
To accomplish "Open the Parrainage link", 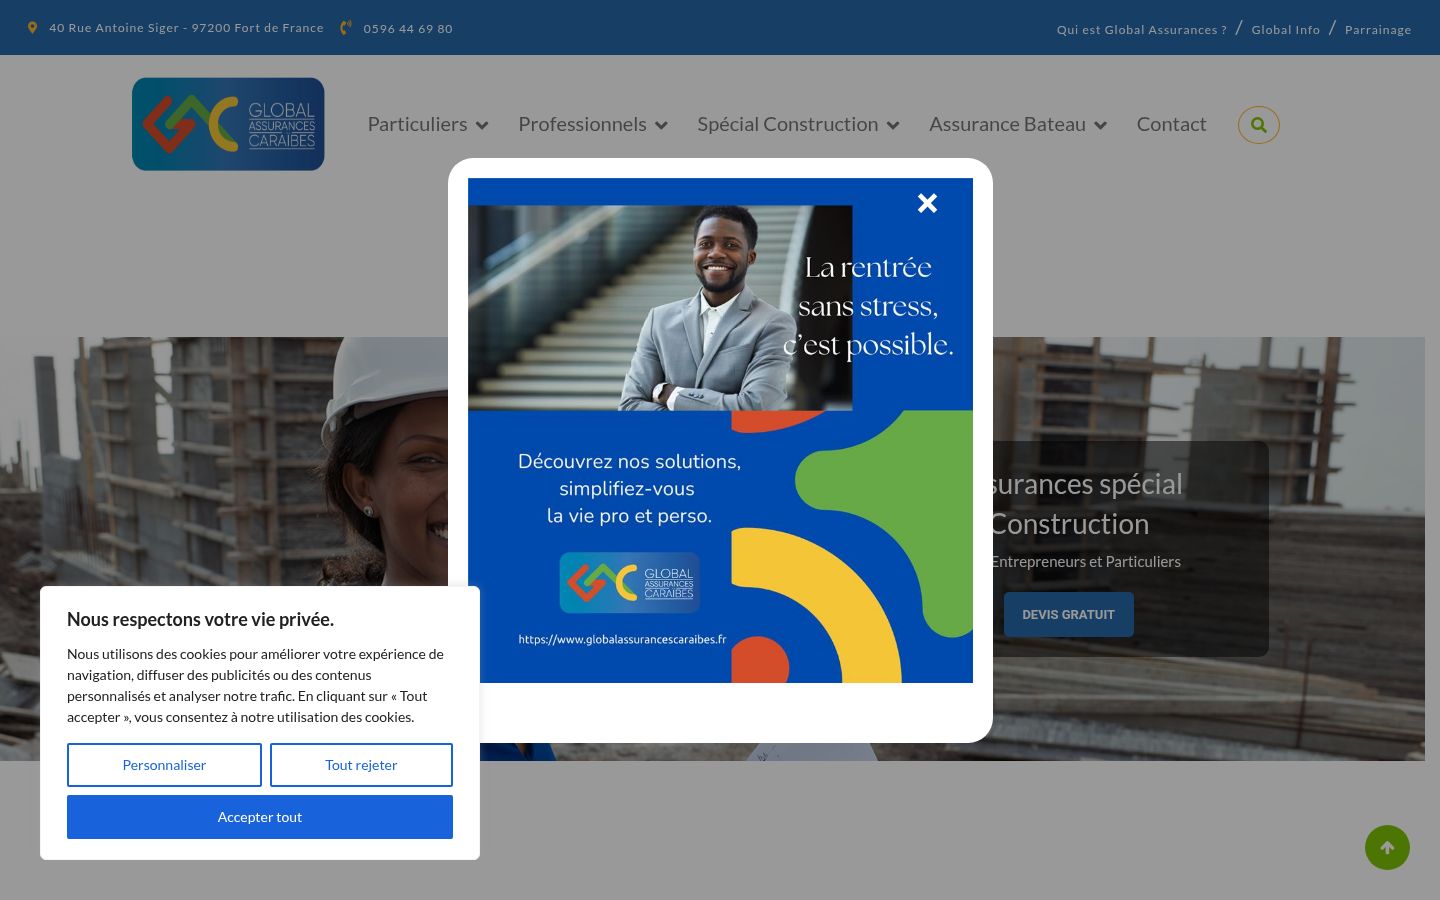I will coord(1378,30).
